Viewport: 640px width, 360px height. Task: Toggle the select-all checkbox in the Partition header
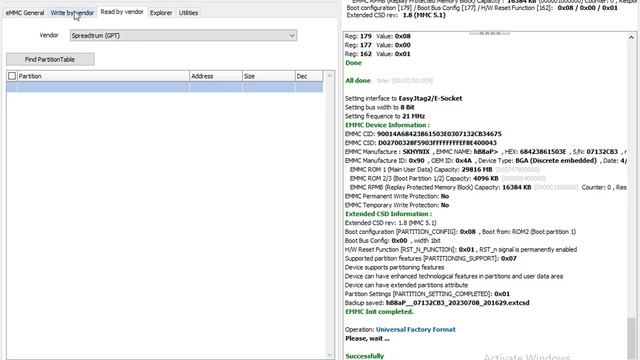[12, 76]
